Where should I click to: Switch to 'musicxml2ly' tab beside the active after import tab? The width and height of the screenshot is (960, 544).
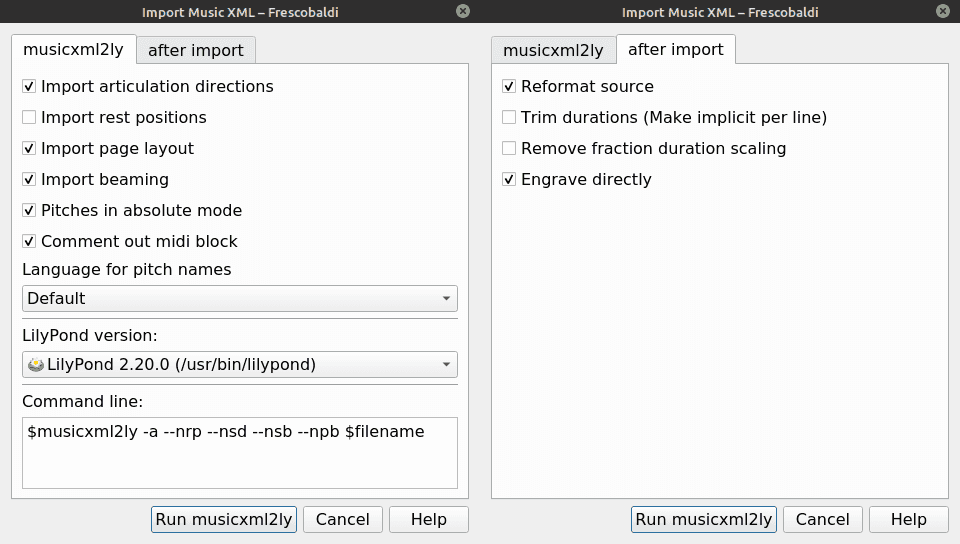(553, 50)
